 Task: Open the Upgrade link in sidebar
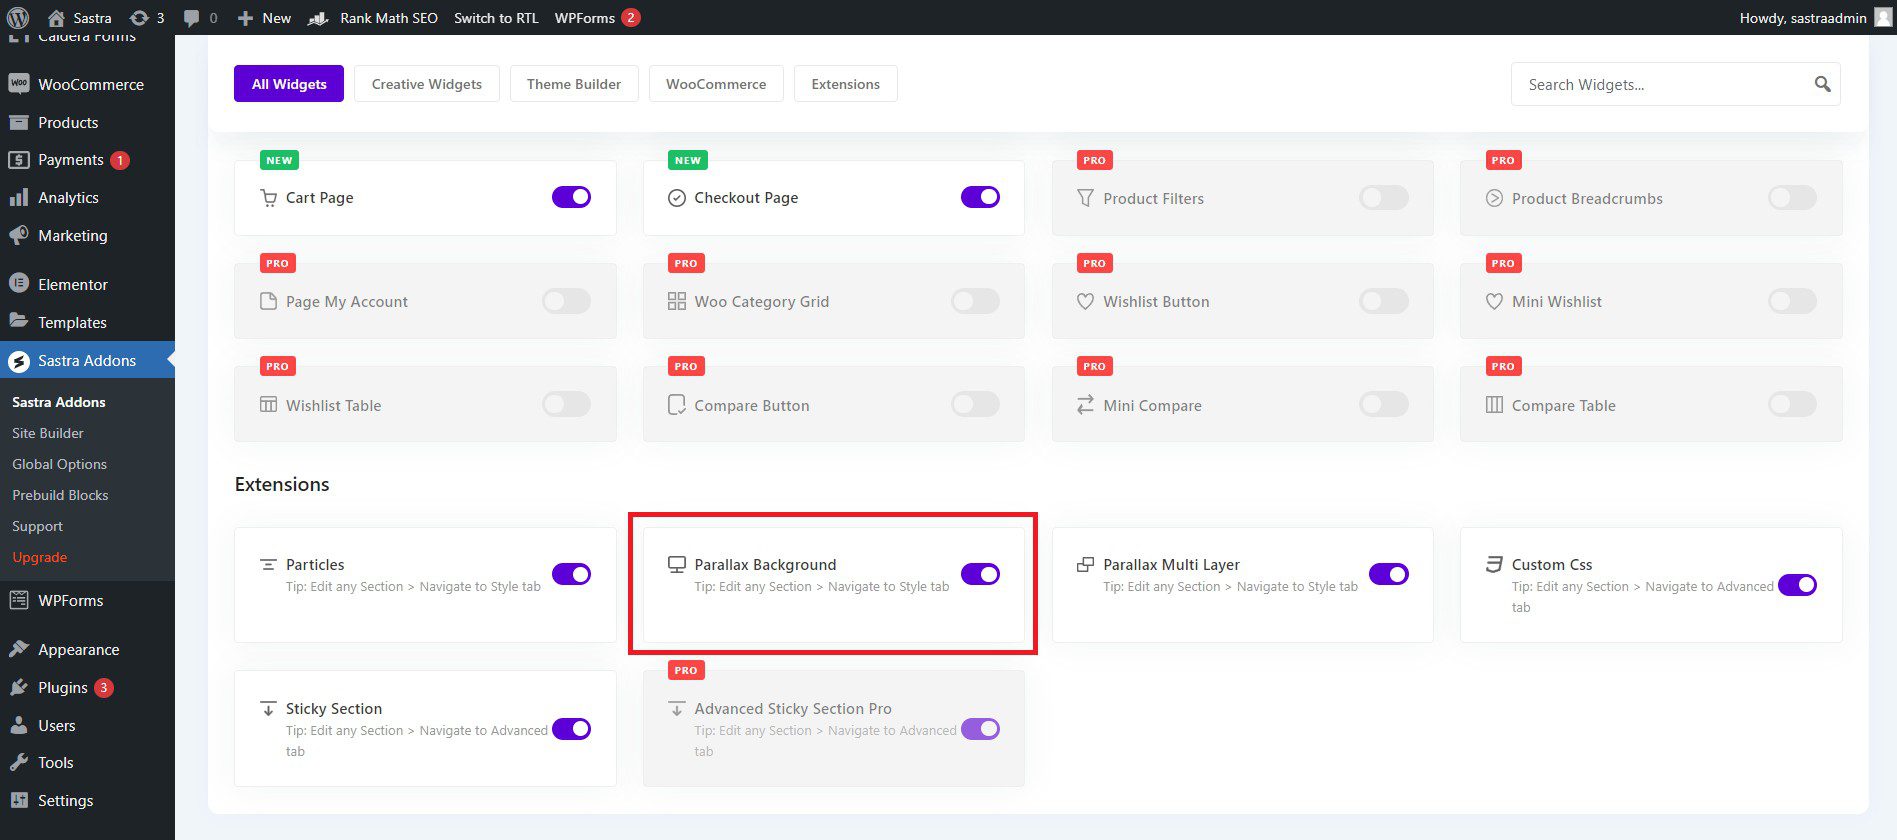[x=40, y=557]
